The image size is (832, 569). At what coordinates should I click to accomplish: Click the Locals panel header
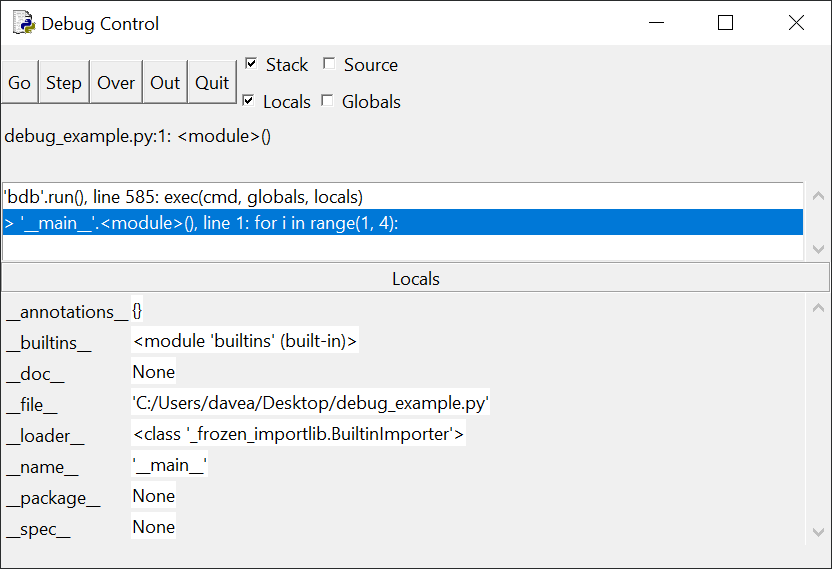[415, 279]
